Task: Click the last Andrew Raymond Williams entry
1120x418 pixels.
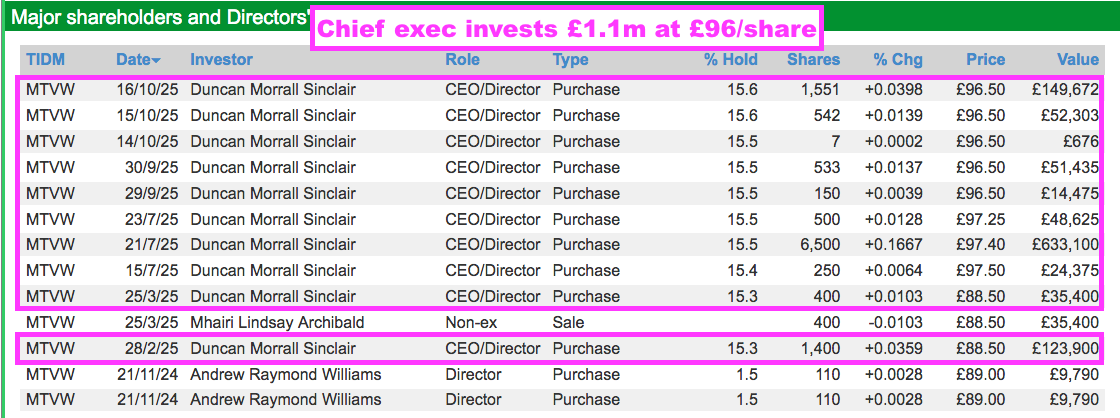Action: pyautogui.click(x=285, y=399)
